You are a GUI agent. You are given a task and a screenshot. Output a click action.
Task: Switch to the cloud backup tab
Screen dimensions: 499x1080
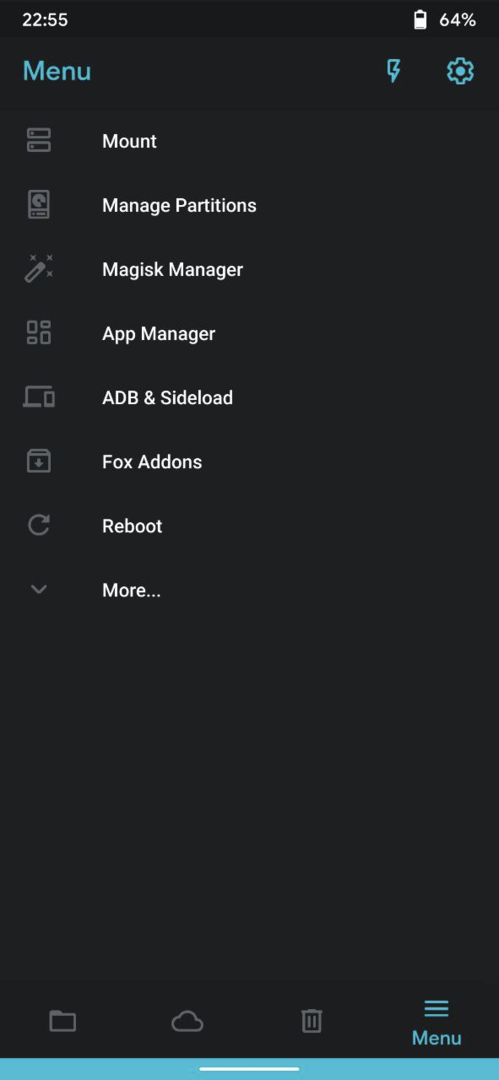[x=187, y=1021]
